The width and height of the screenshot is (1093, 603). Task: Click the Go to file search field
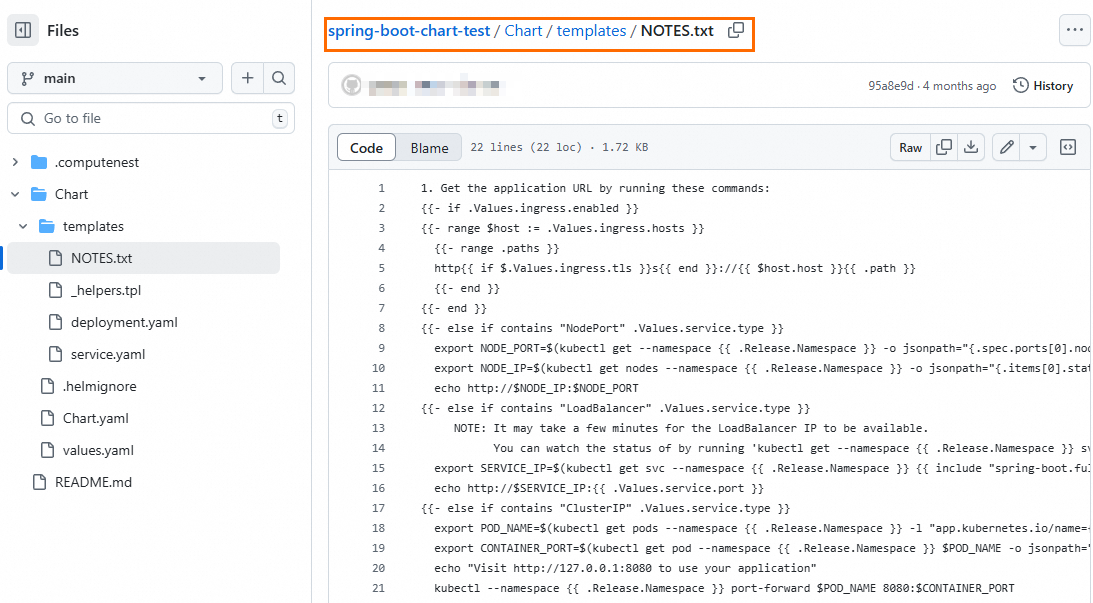point(150,118)
